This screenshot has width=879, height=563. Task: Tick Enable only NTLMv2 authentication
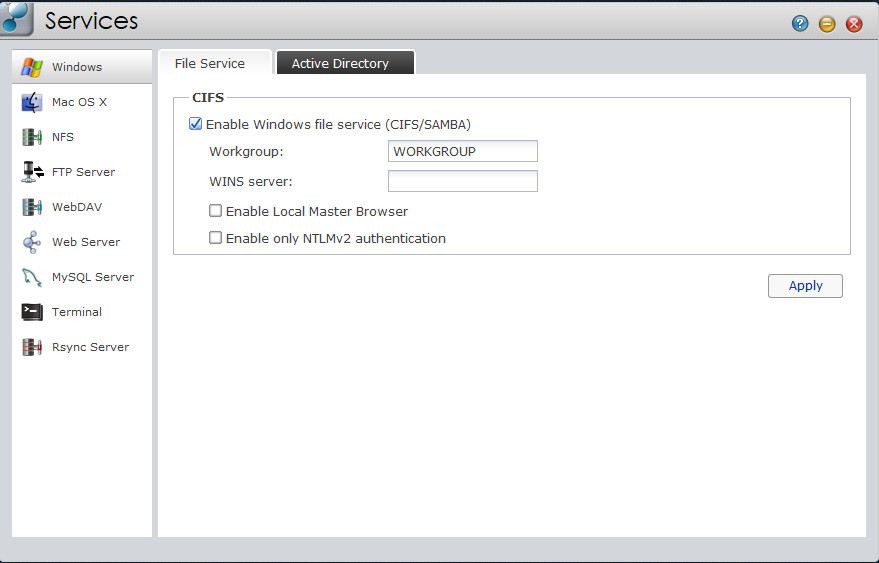215,239
